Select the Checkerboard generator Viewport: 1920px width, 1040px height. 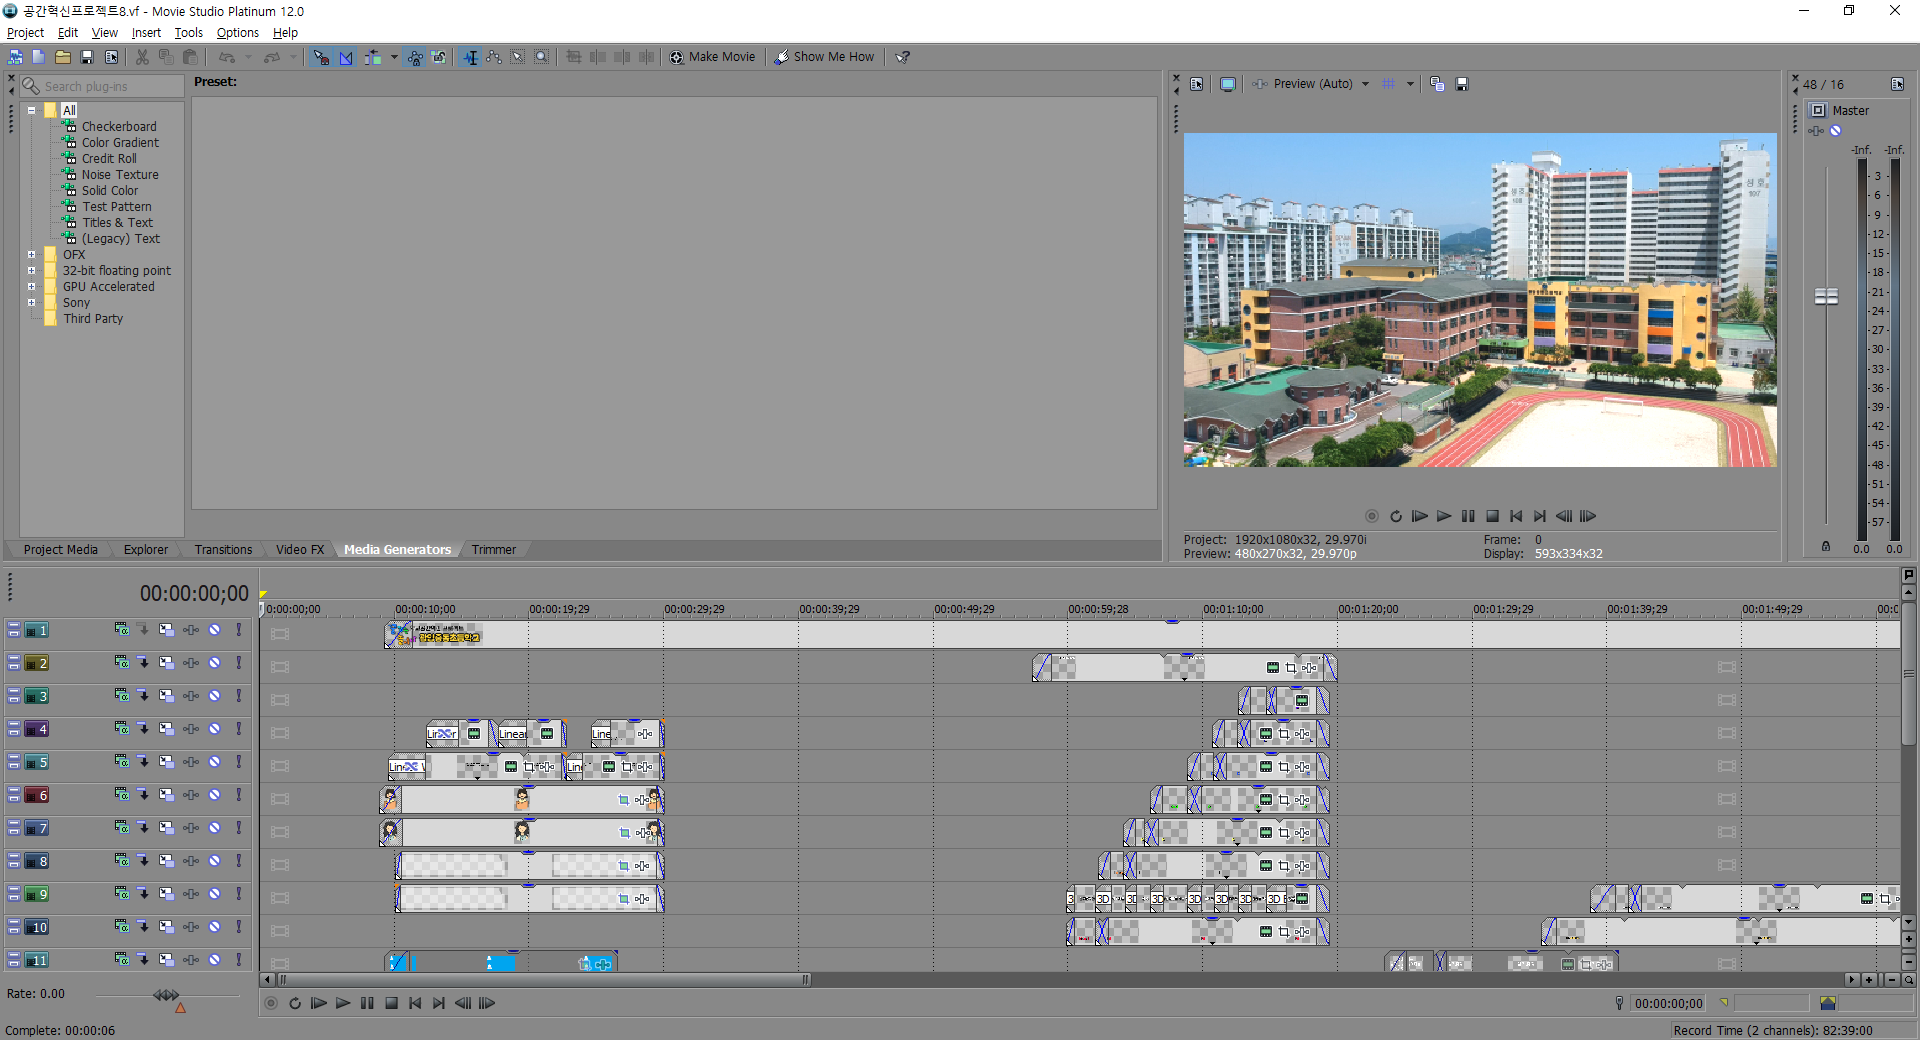pos(119,127)
